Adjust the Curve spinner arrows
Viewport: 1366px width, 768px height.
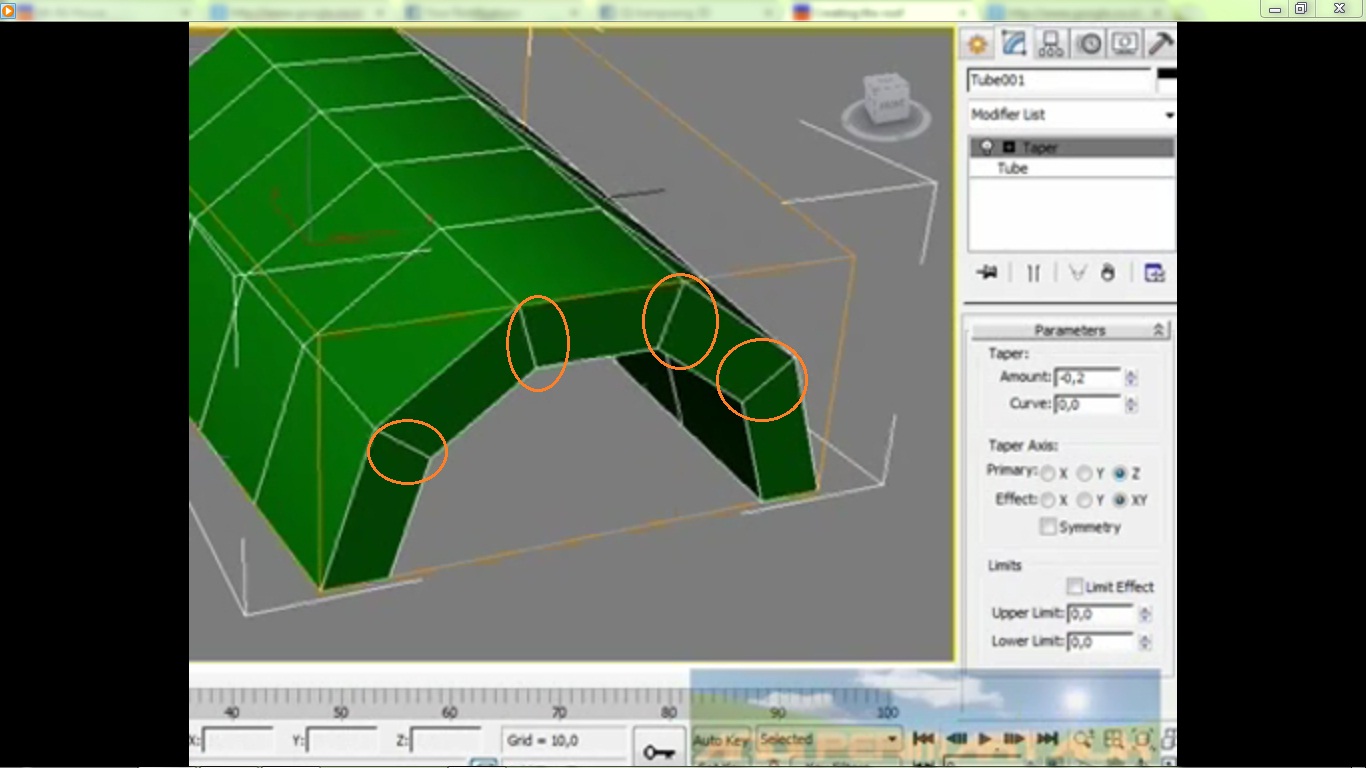[x=1131, y=405]
